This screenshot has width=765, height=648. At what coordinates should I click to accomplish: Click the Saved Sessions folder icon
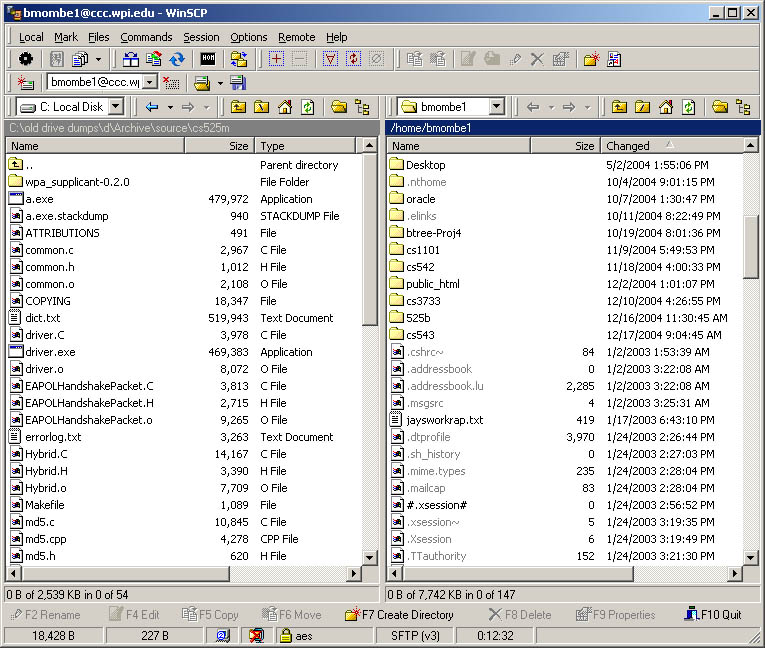click(202, 82)
